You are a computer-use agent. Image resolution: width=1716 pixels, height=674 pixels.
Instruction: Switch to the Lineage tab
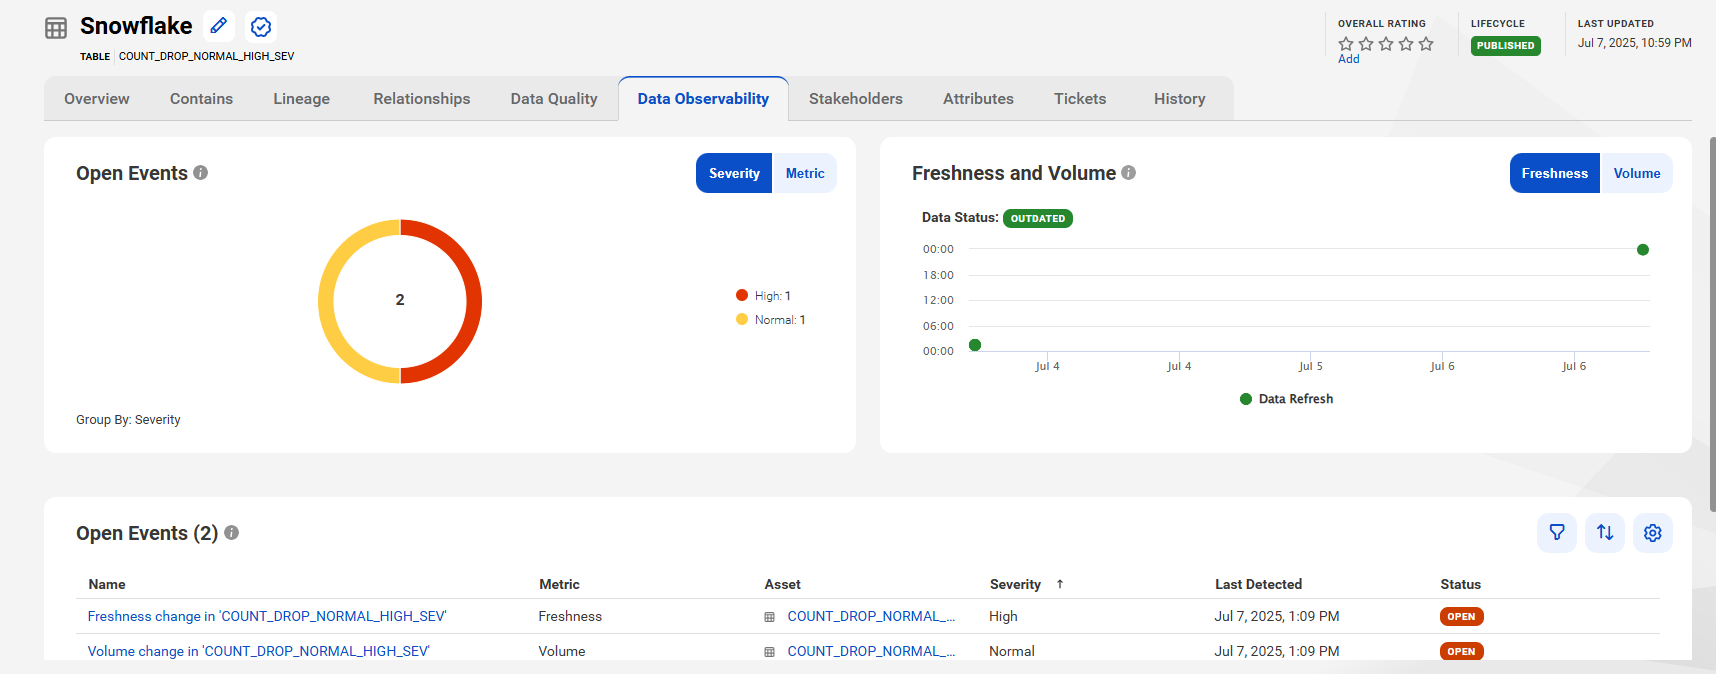(x=301, y=99)
